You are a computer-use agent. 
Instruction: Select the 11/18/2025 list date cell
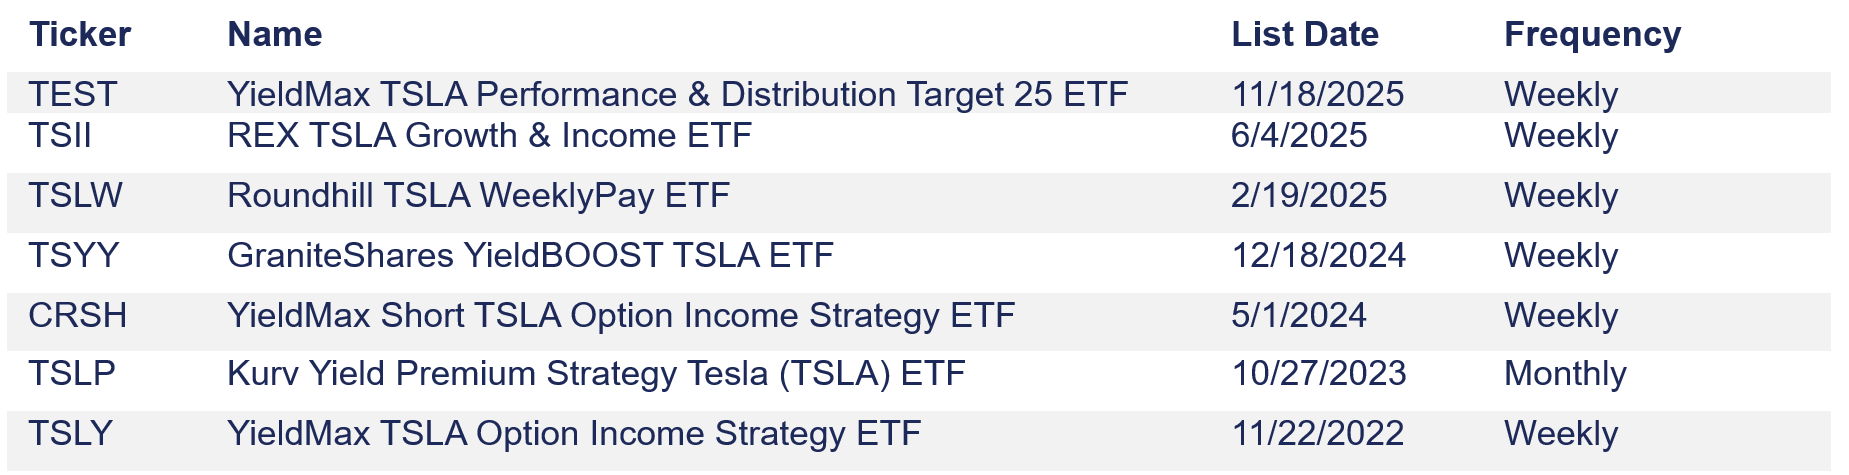[1318, 95]
